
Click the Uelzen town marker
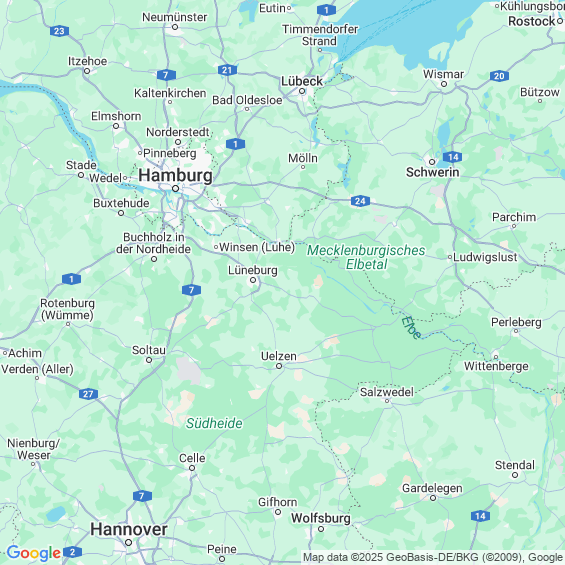point(279,366)
